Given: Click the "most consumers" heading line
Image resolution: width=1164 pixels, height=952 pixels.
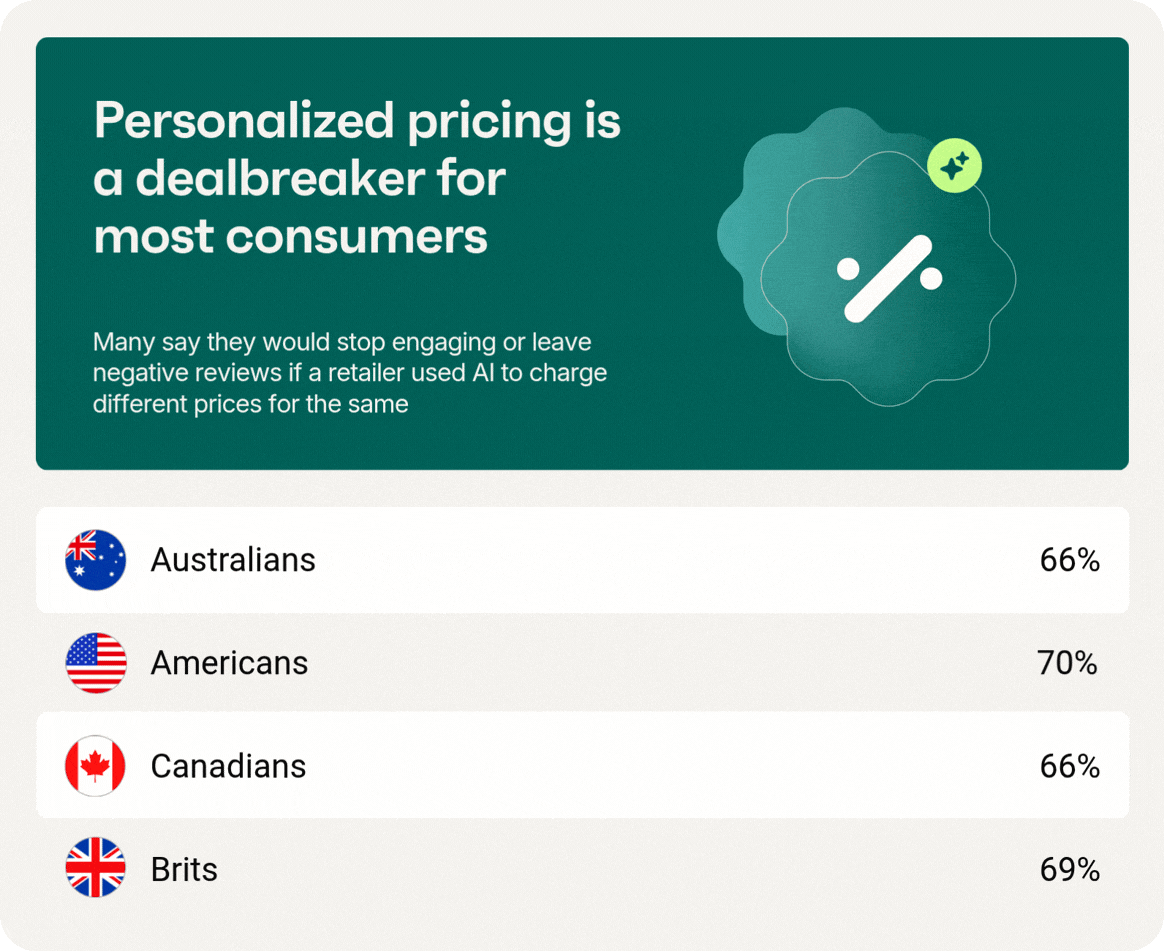Looking at the screenshot, I should pyautogui.click(x=290, y=236).
